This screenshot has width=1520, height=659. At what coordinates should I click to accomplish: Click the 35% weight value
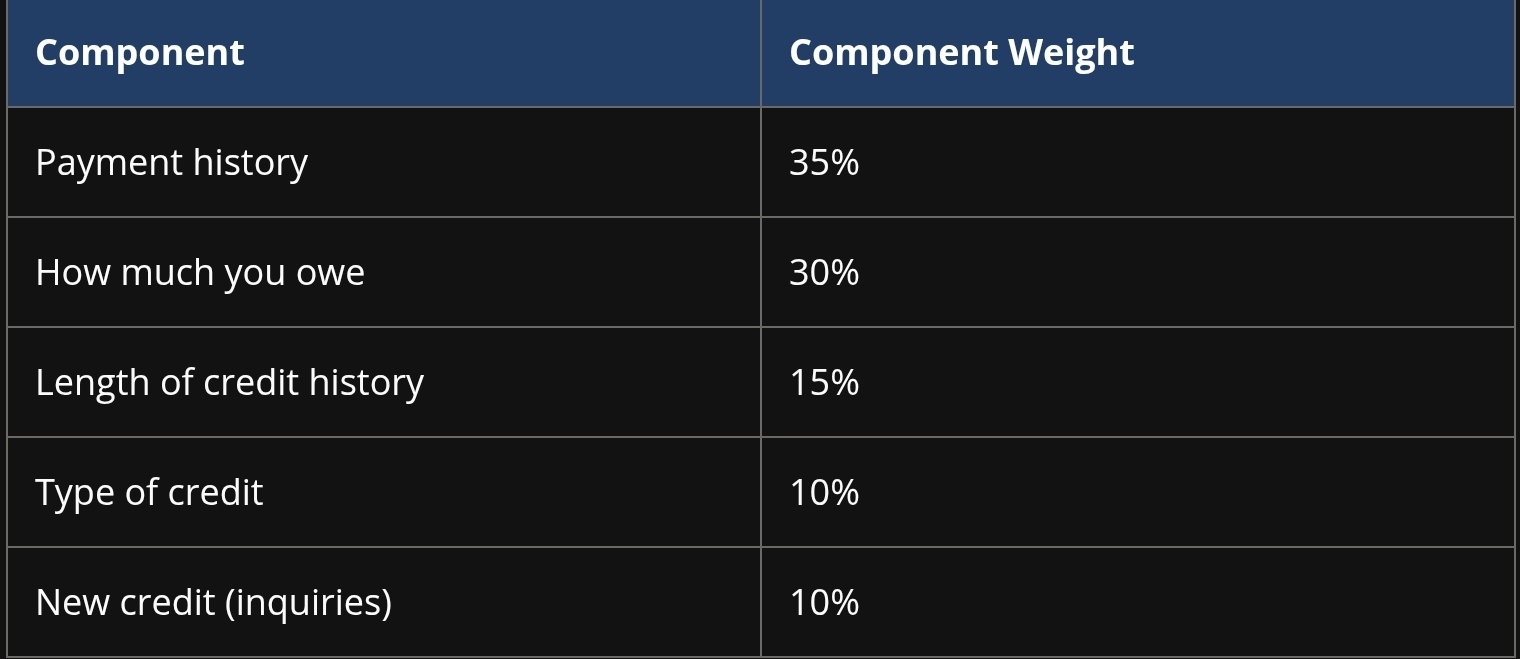(x=824, y=162)
